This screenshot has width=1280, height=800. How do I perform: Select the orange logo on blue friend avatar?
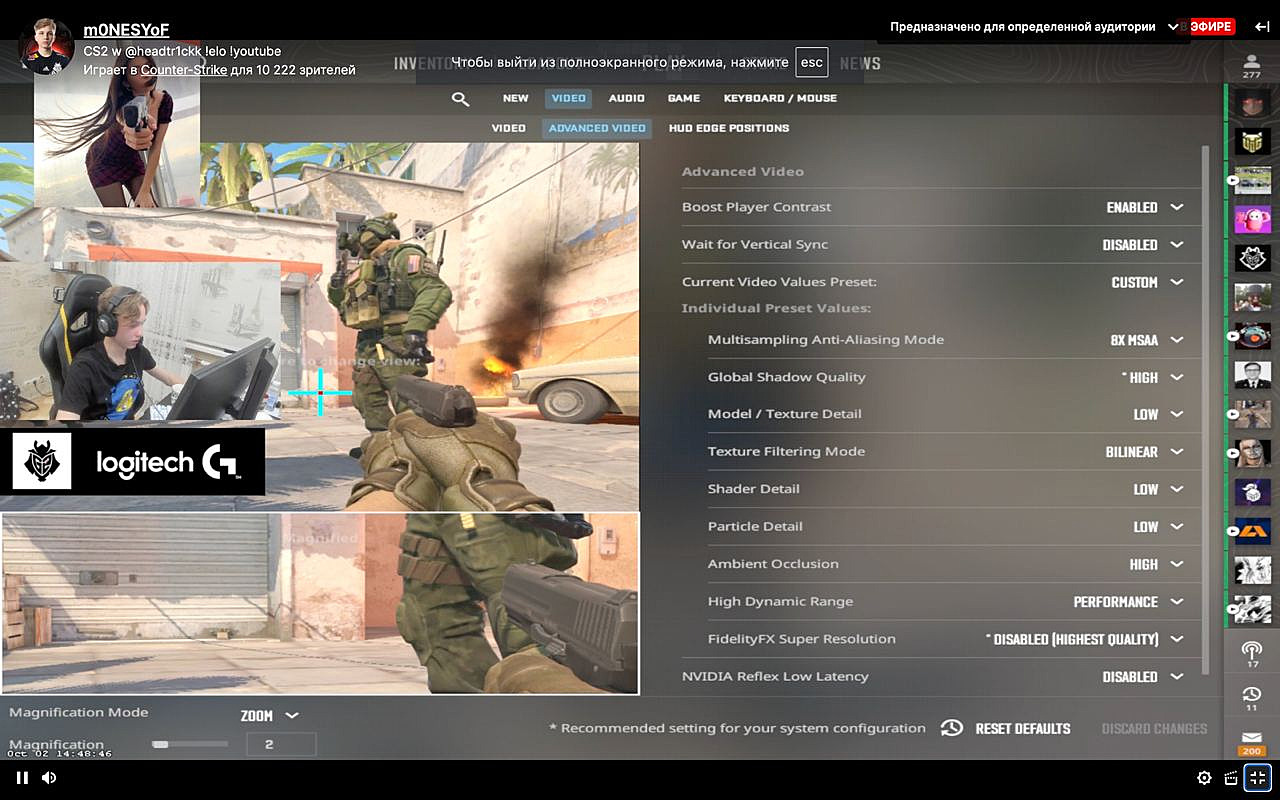[x=1253, y=531]
